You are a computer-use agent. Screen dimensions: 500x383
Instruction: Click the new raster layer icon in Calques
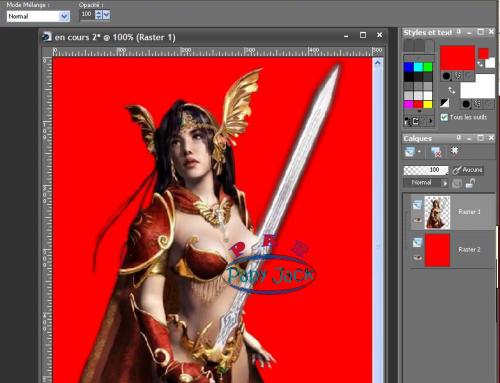click(x=409, y=152)
